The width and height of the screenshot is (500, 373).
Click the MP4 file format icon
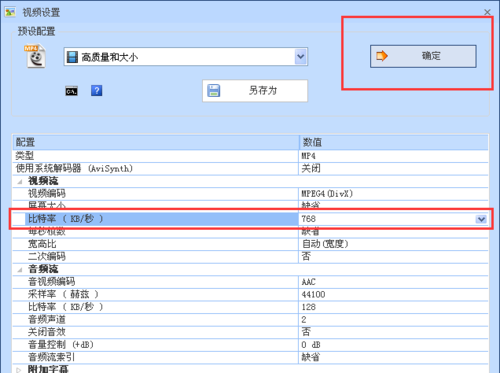click(x=35, y=56)
